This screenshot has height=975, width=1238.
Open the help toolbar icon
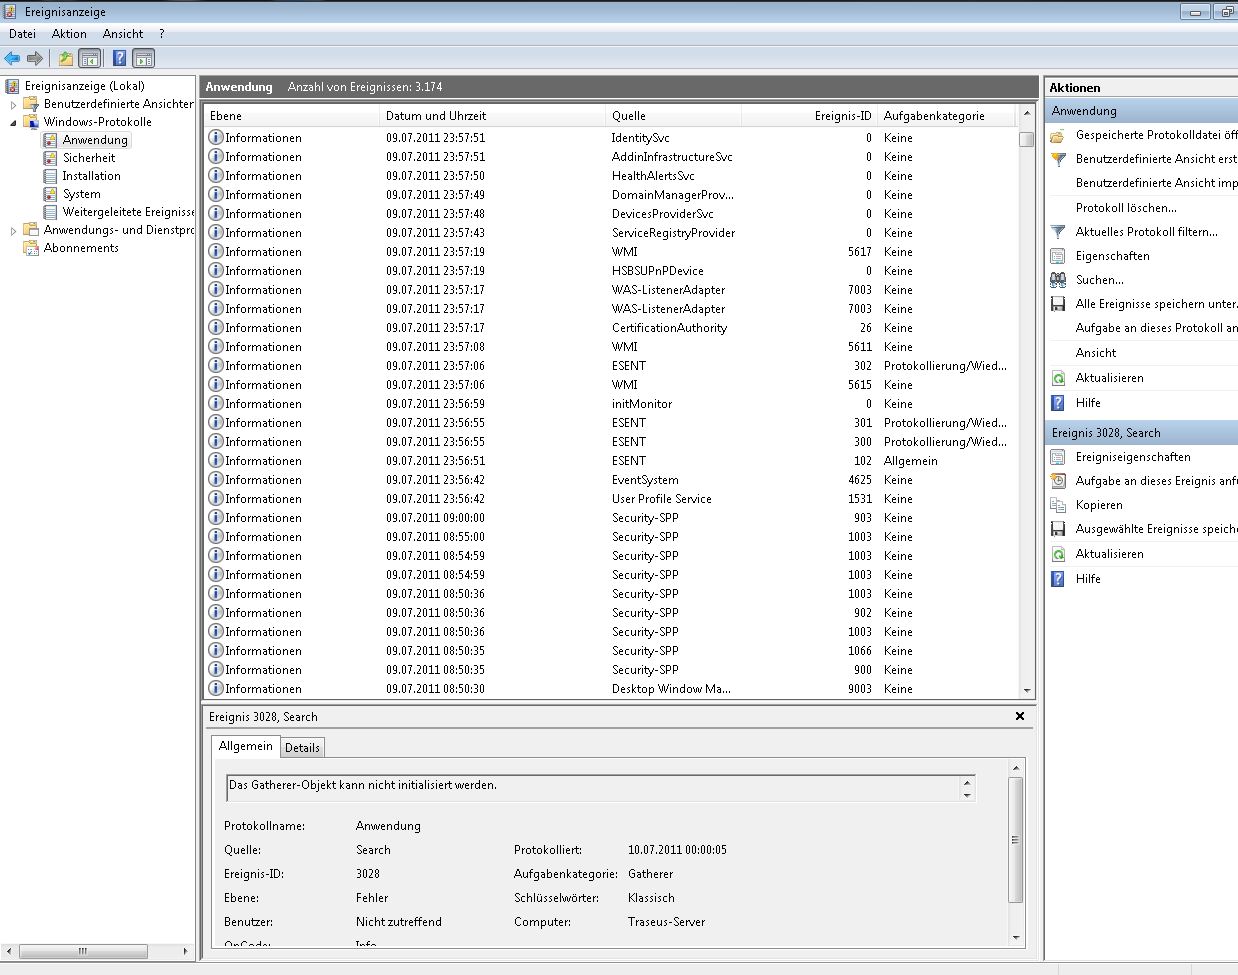[119, 59]
